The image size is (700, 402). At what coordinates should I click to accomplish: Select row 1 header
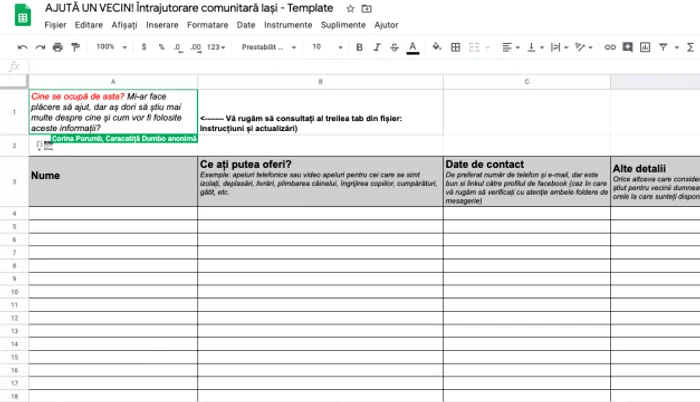click(x=14, y=112)
